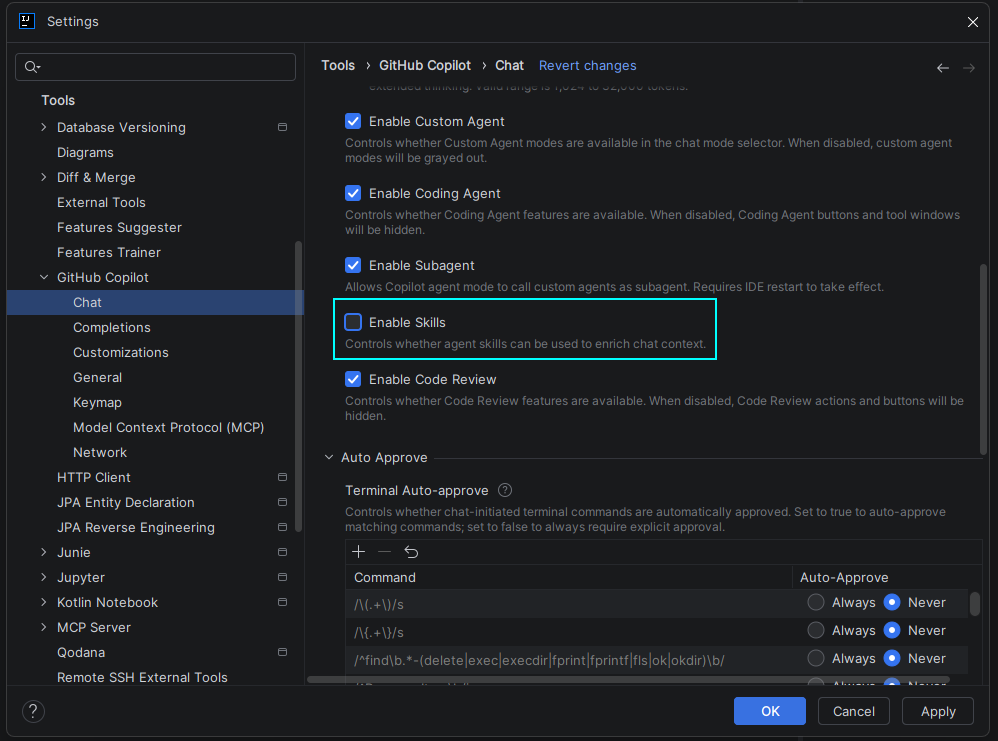Image resolution: width=998 pixels, height=741 pixels.
Task: Click the Command column header
Action: [x=569, y=577]
